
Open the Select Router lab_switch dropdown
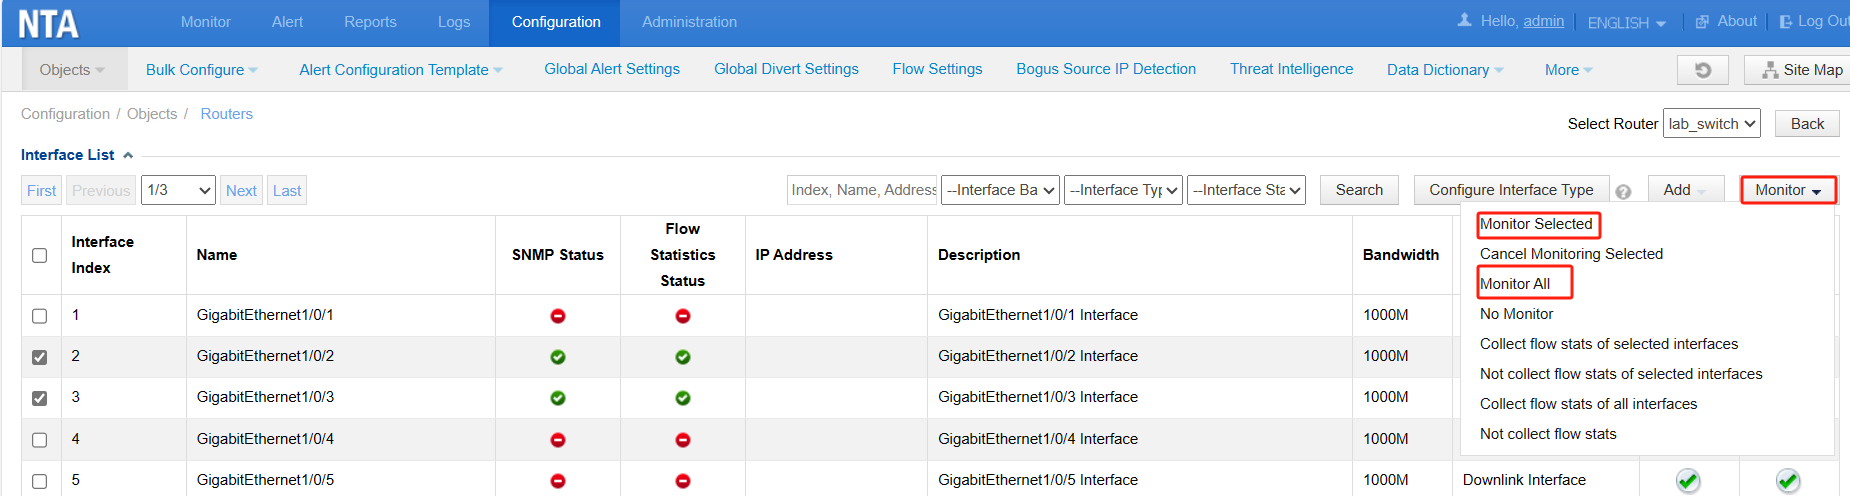[x=1712, y=124]
